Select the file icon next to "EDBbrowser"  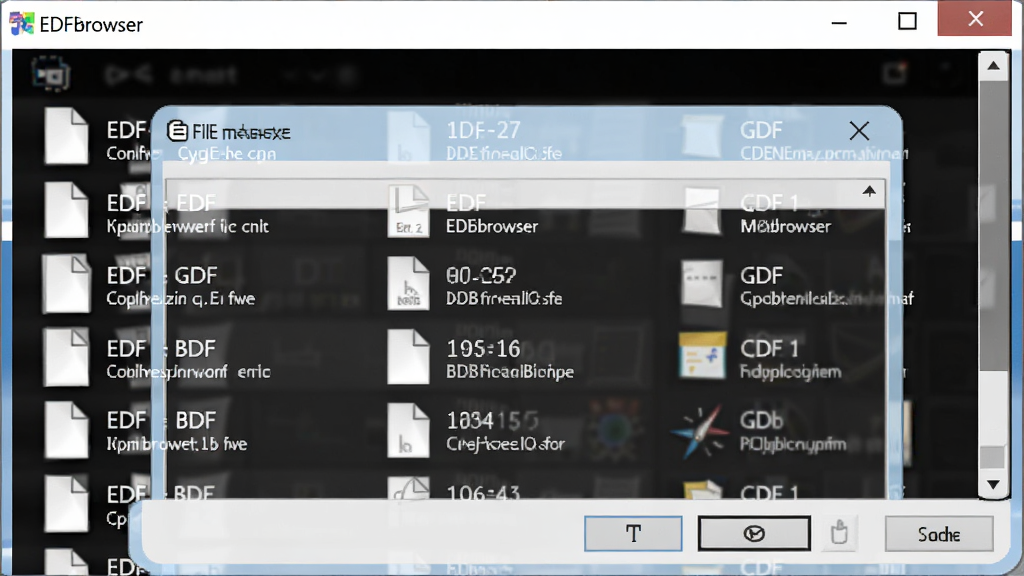408,210
